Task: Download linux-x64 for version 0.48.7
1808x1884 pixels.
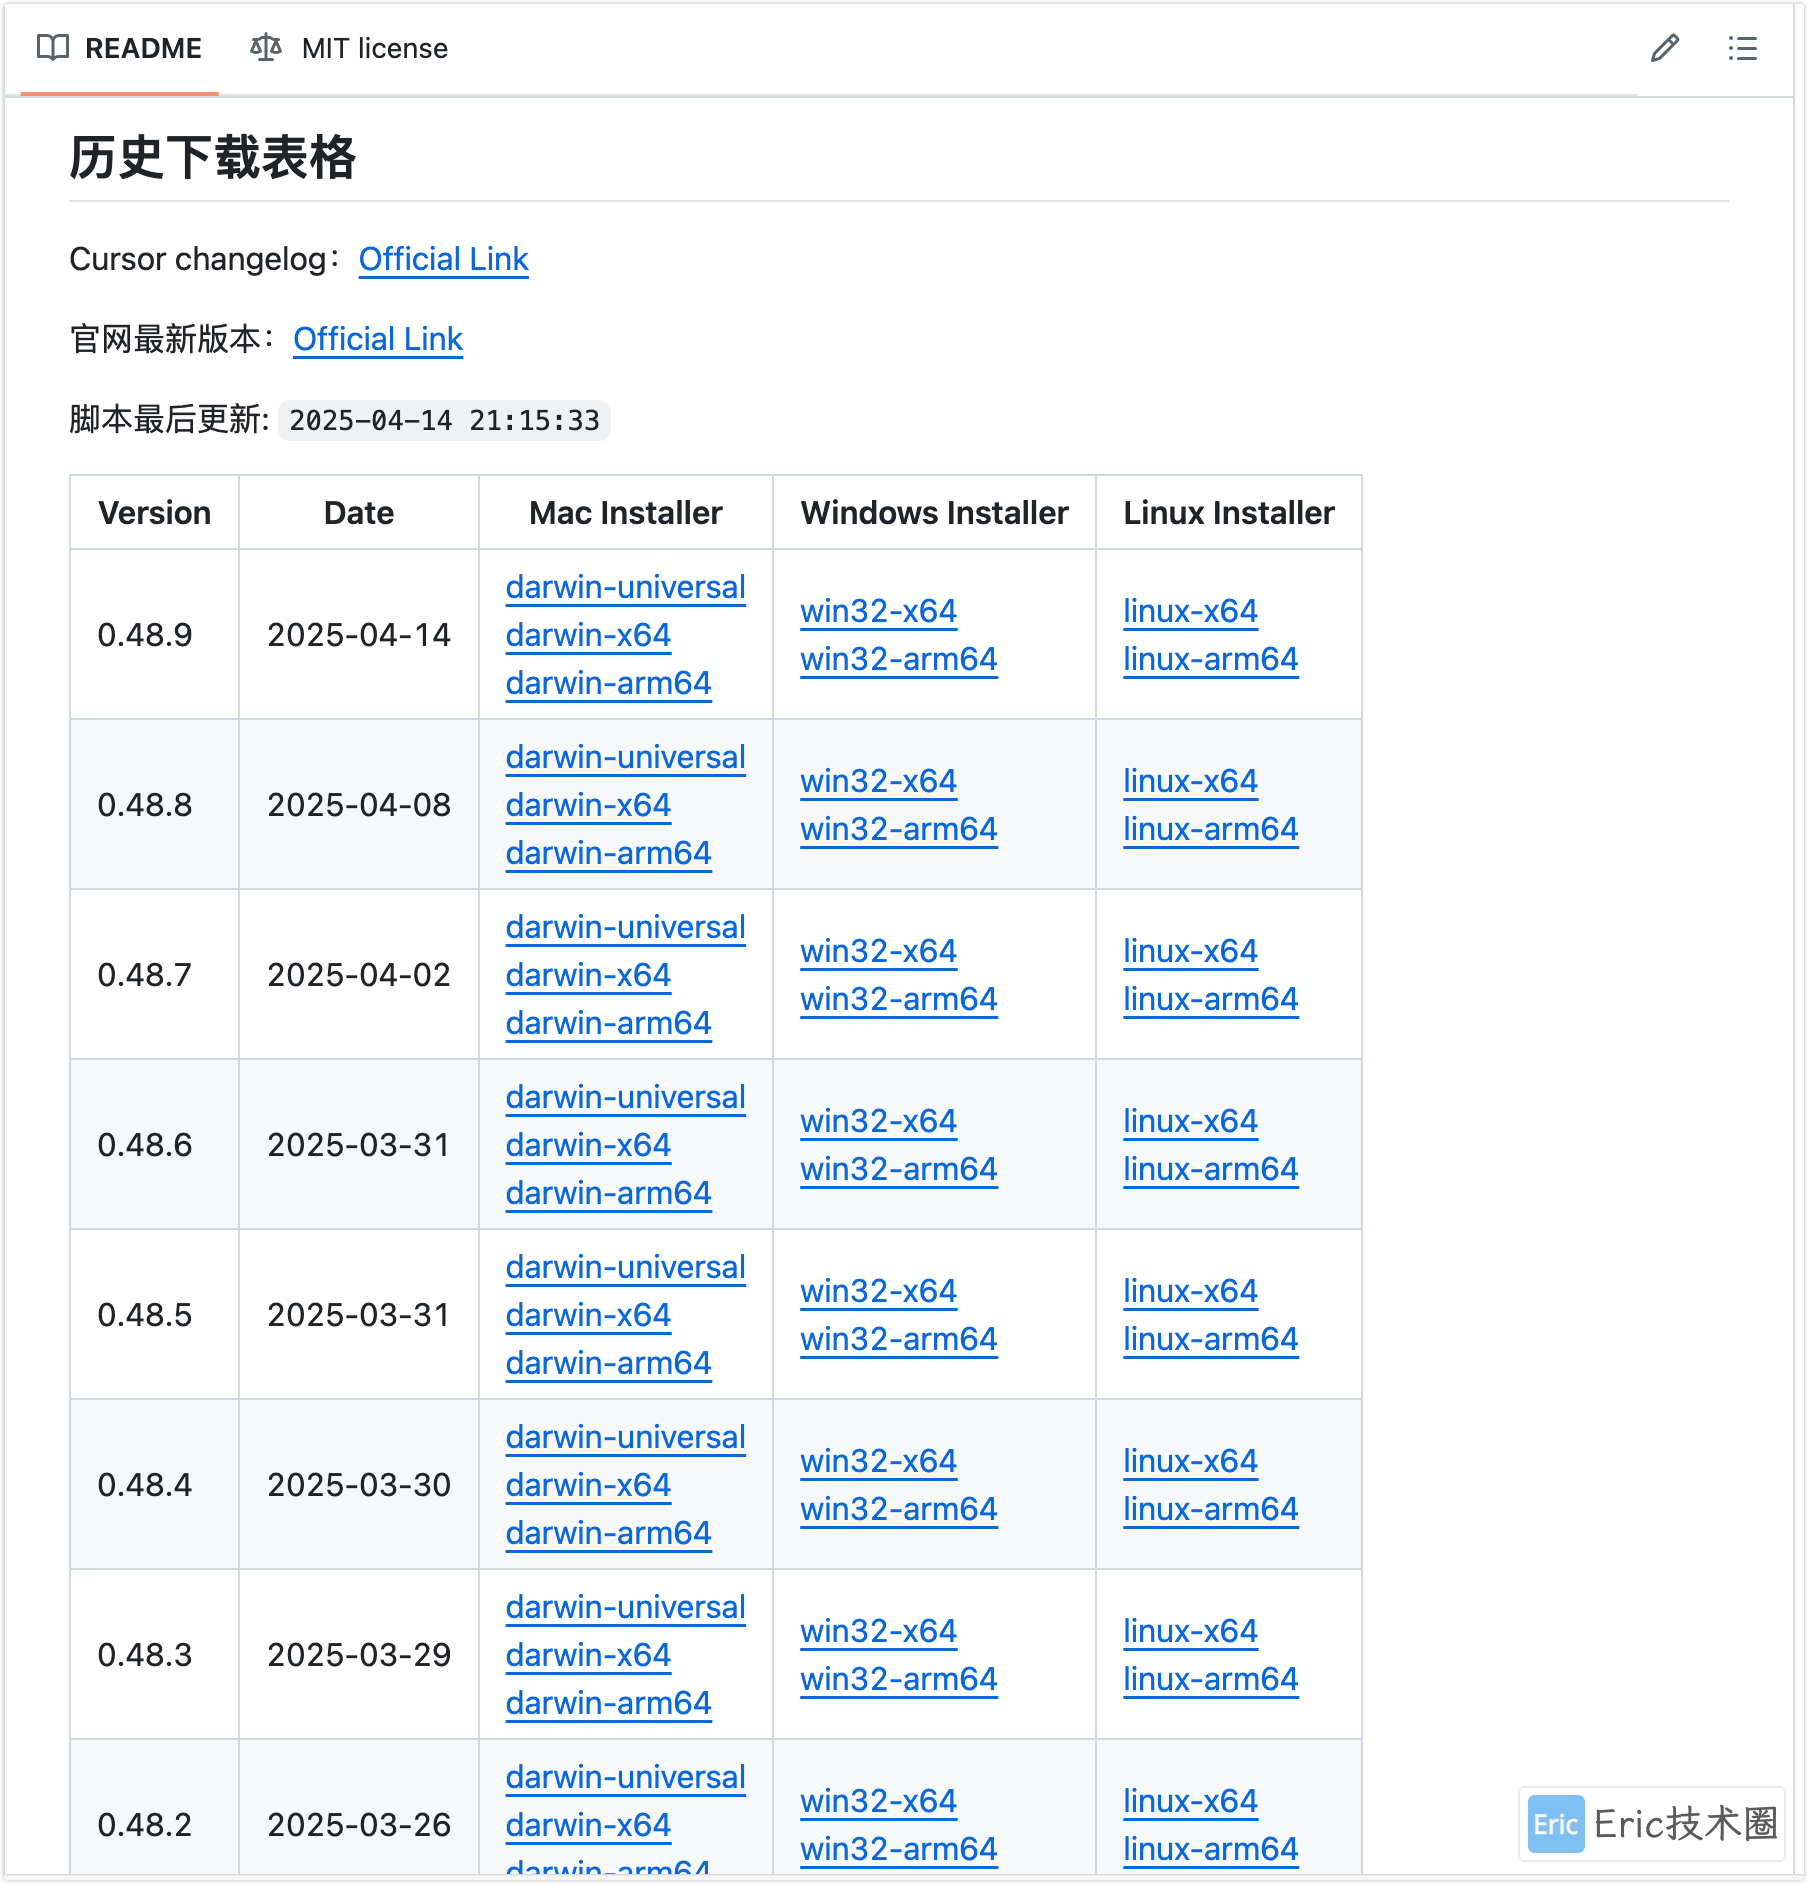Action: (x=1190, y=951)
